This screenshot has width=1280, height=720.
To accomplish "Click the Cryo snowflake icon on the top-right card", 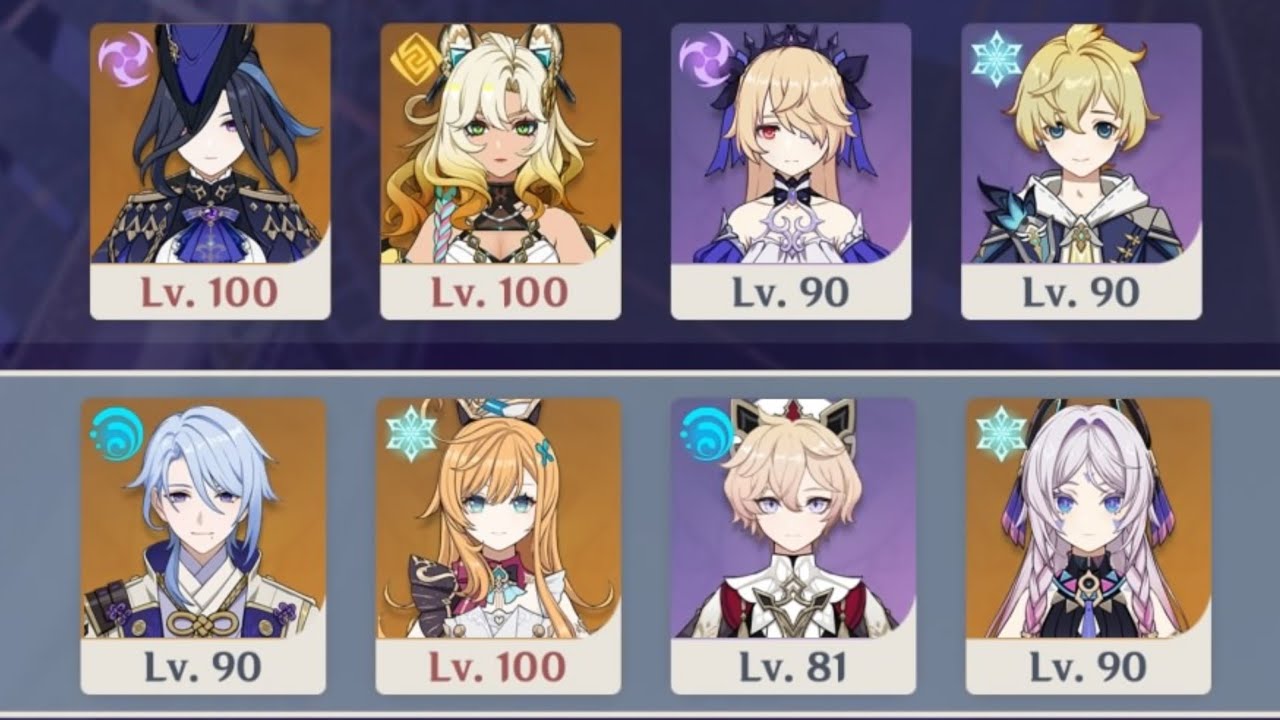I will [x=995, y=59].
